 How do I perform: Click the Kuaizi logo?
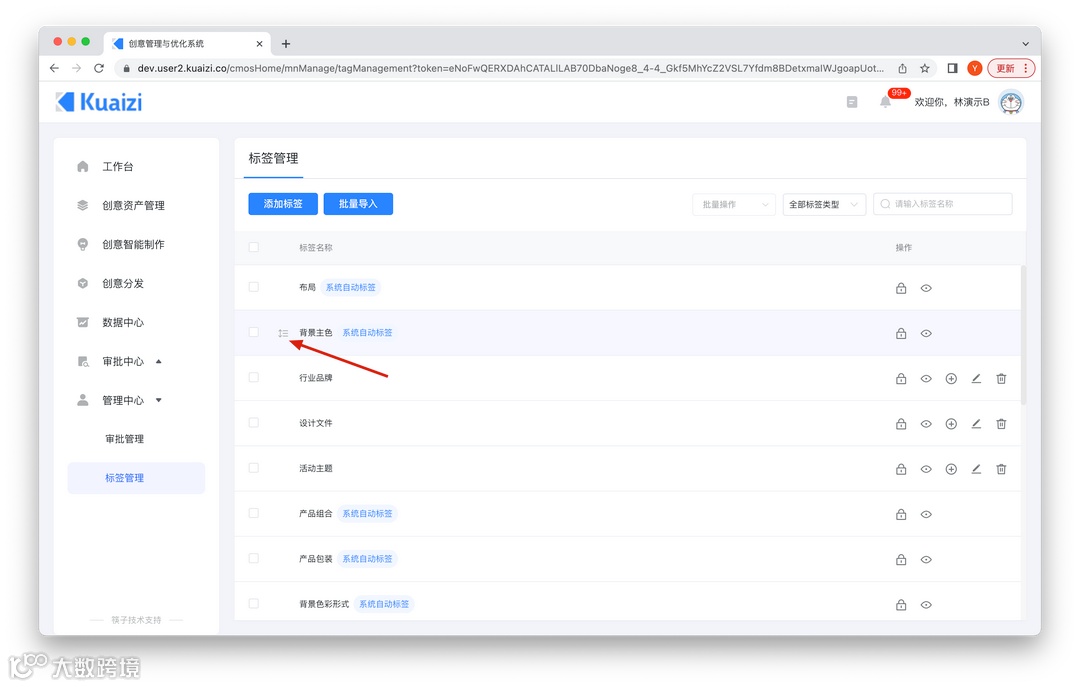tap(99, 102)
